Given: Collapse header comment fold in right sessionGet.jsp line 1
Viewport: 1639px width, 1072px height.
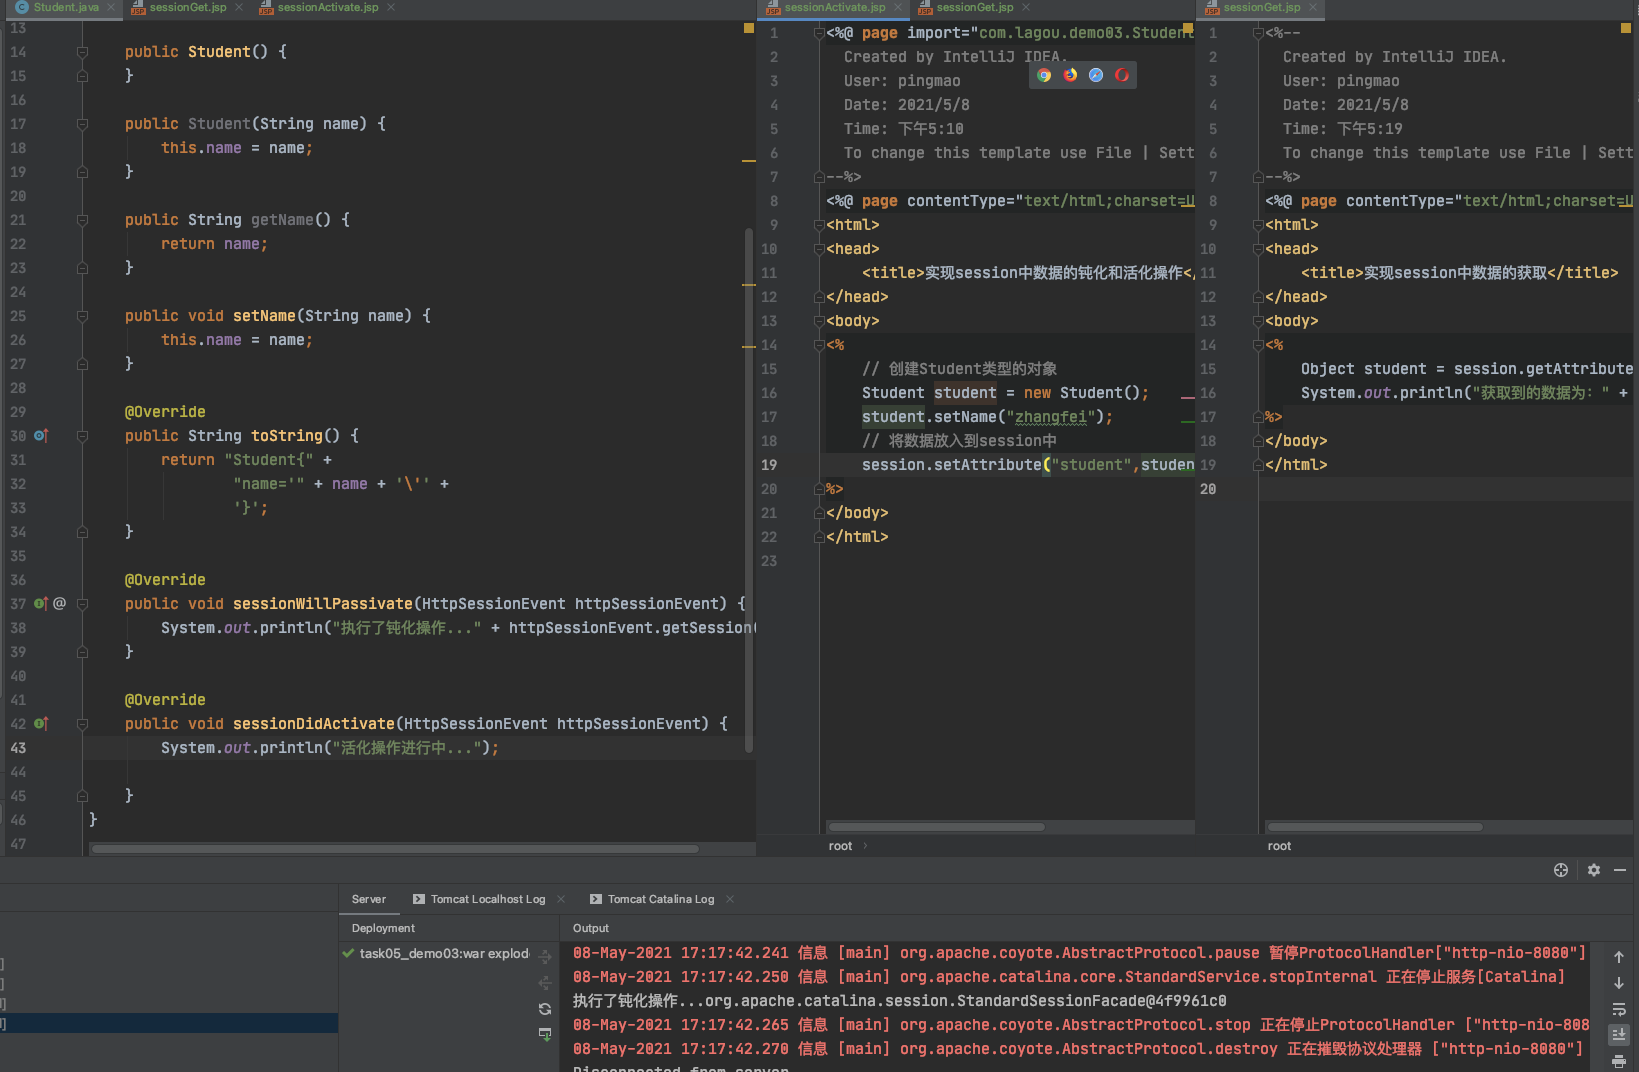Looking at the screenshot, I should pyautogui.click(x=1258, y=33).
